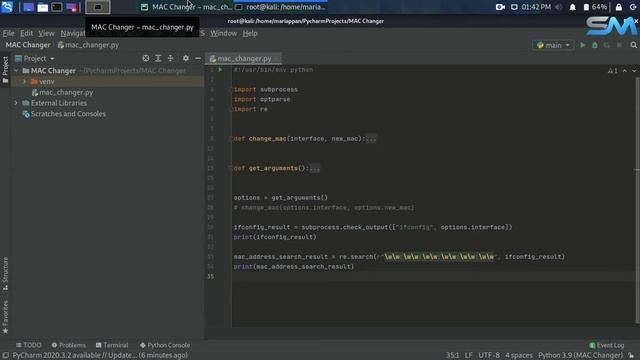Toggle the Favorites side tool window tab
Viewport: 640px width, 360px height.
[x=5, y=317]
